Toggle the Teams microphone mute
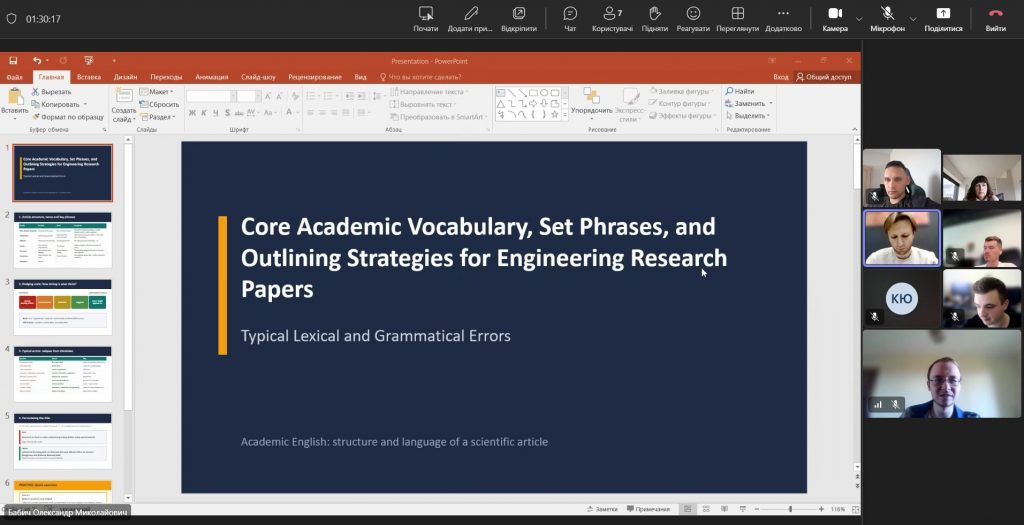Screen dimensions: 1024x525 point(888,19)
